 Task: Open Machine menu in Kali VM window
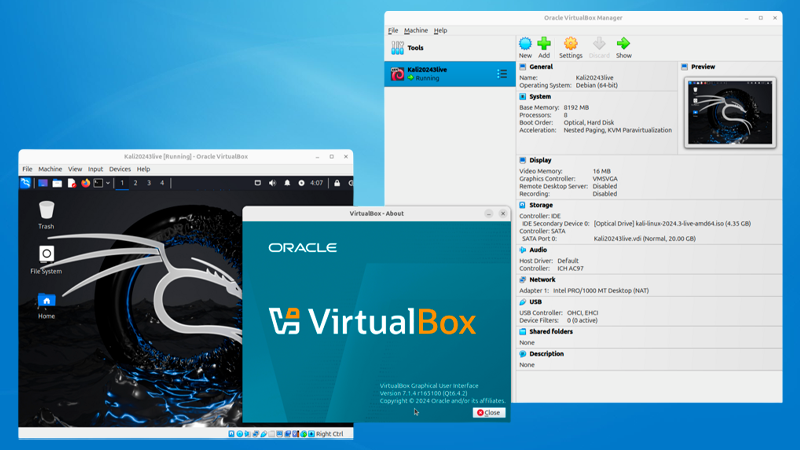[50, 169]
